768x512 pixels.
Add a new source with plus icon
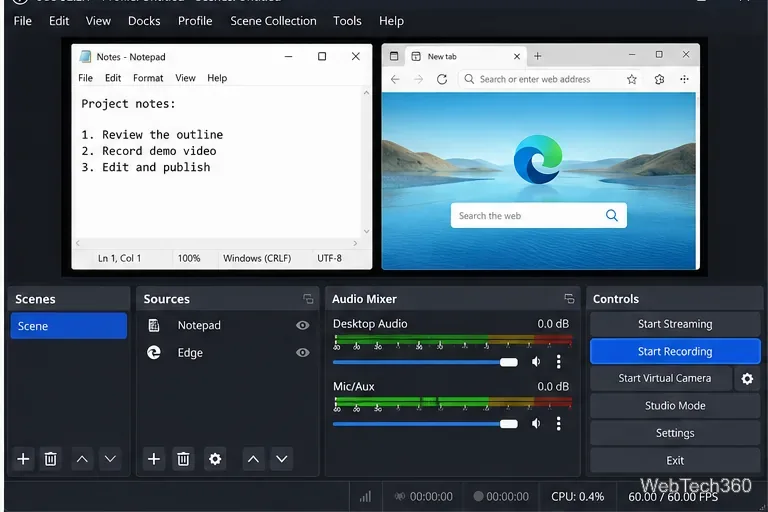point(154,459)
